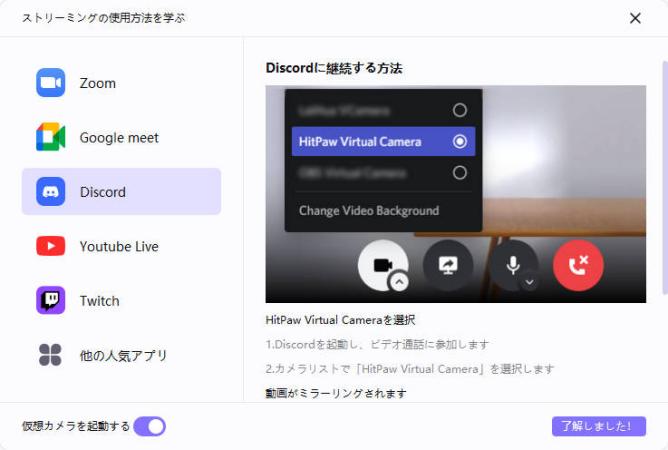Screen dimensions: 668x450
Task: Click step 1 Discordを起動し text
Action: point(377,344)
